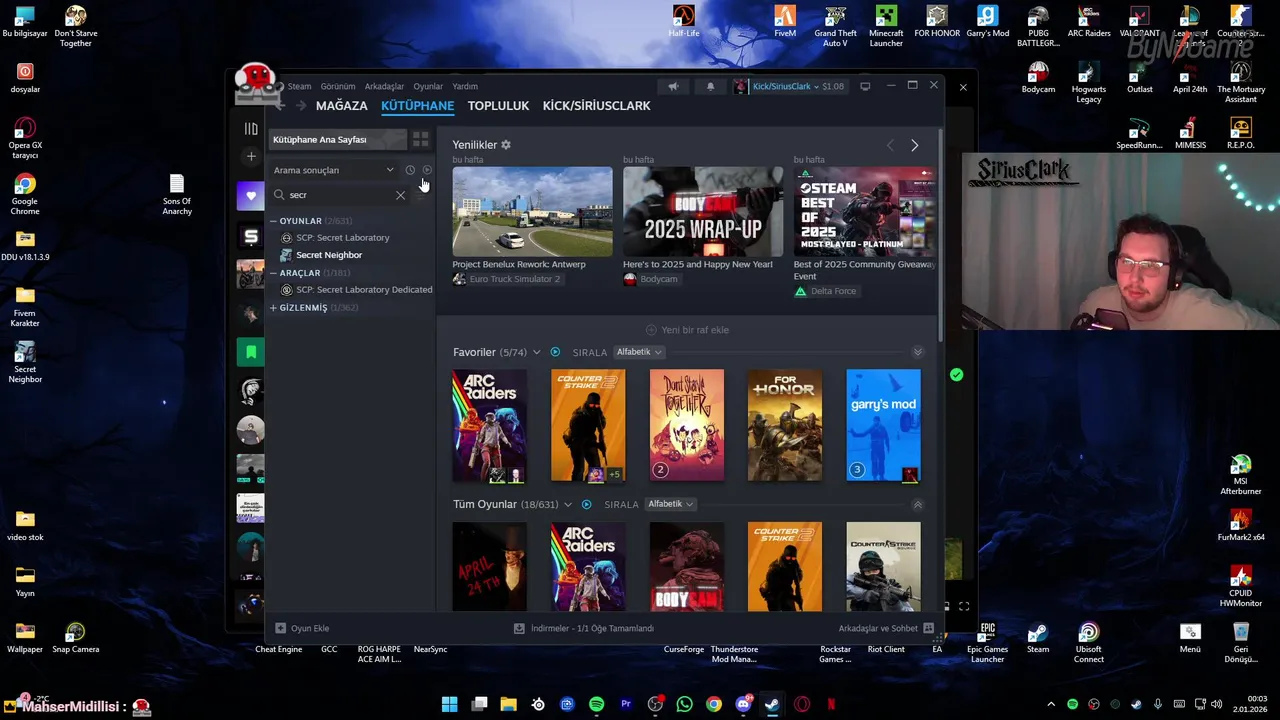Toggle ready-to-play filter in library sidebar
1280x720 pixels.
tap(427, 170)
